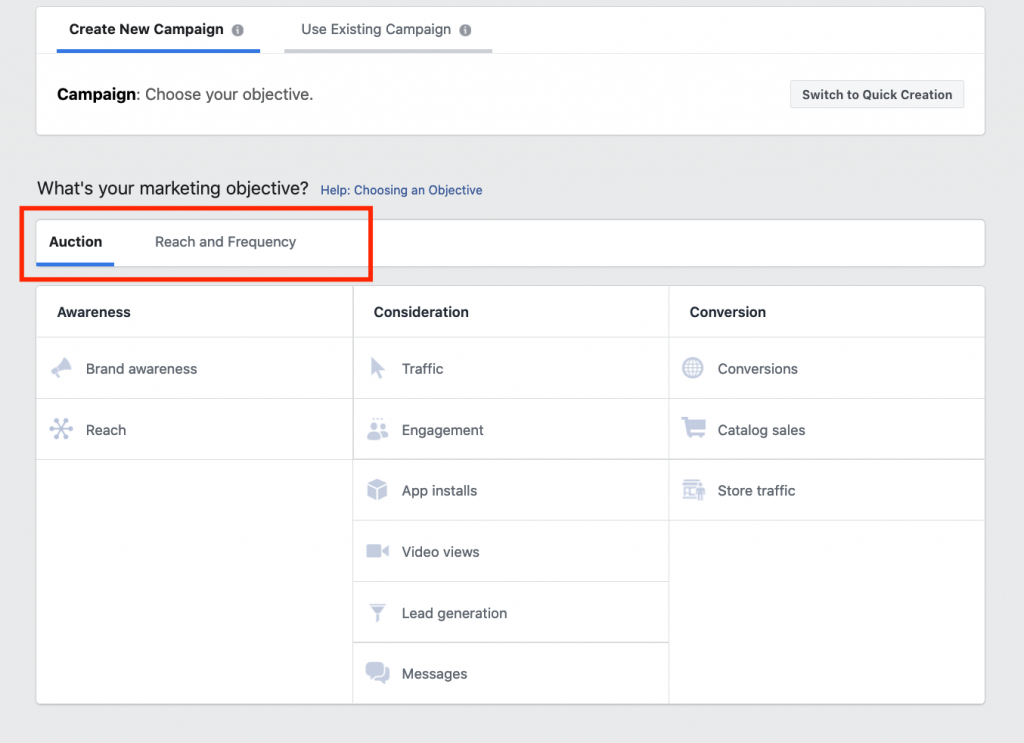Click the App installs box icon
The height and width of the screenshot is (743, 1024).
[x=377, y=490]
